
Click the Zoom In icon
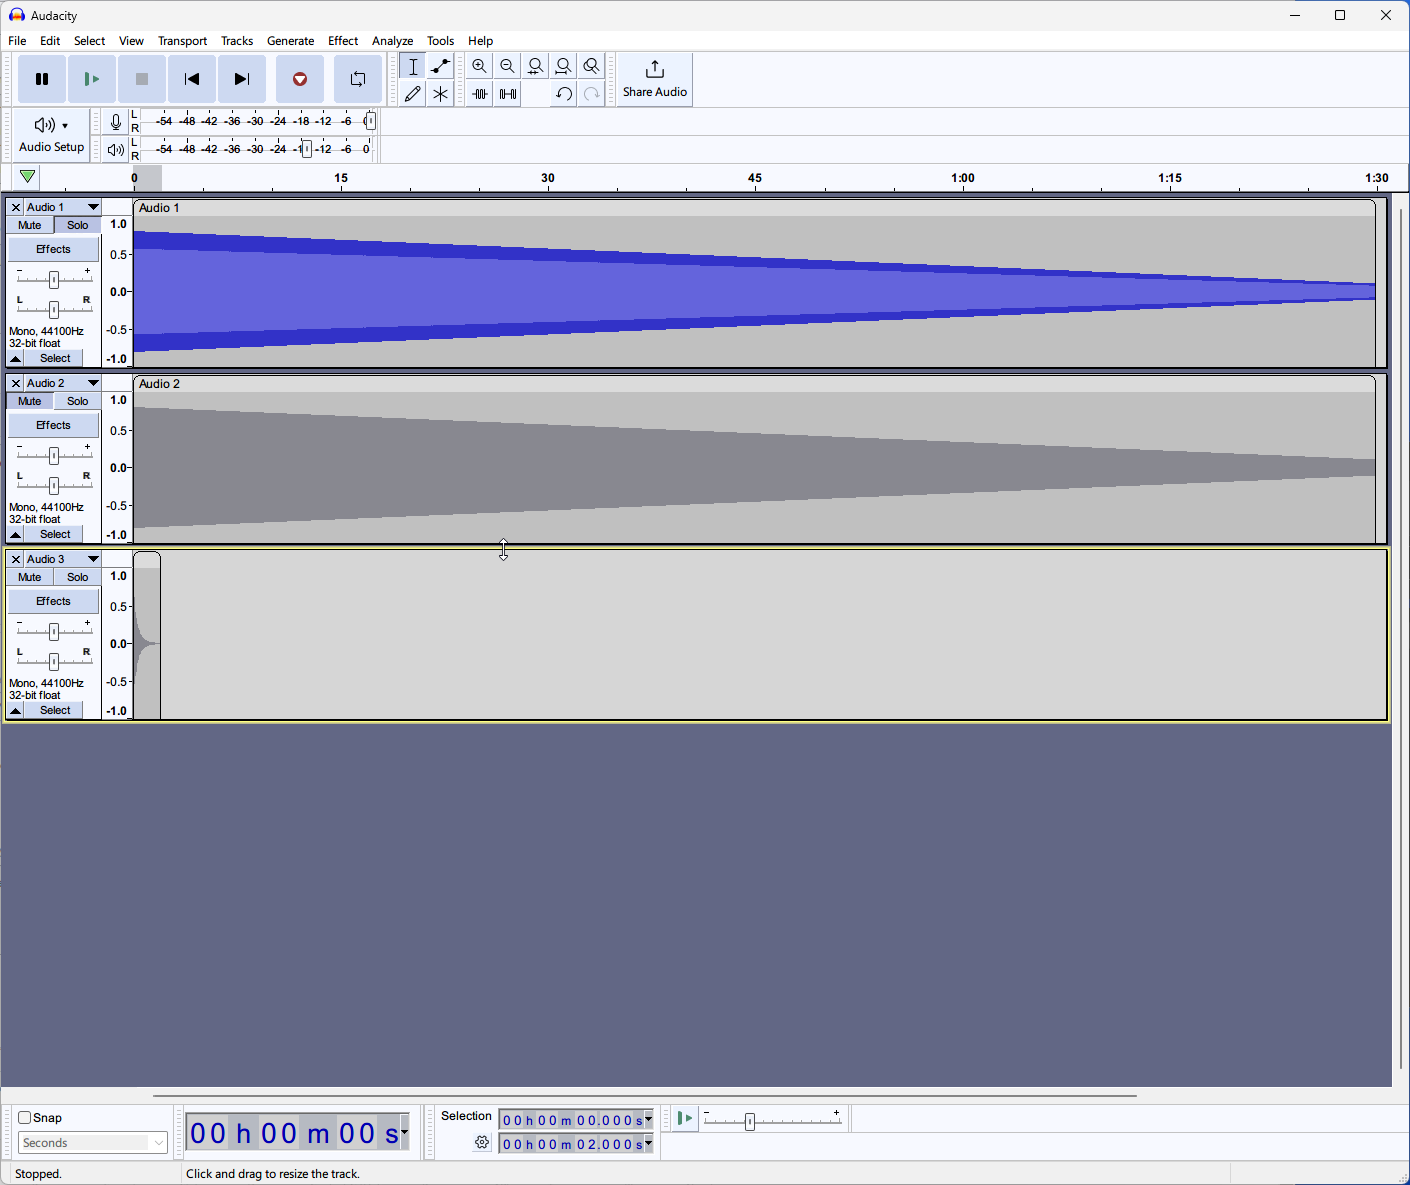(x=480, y=65)
